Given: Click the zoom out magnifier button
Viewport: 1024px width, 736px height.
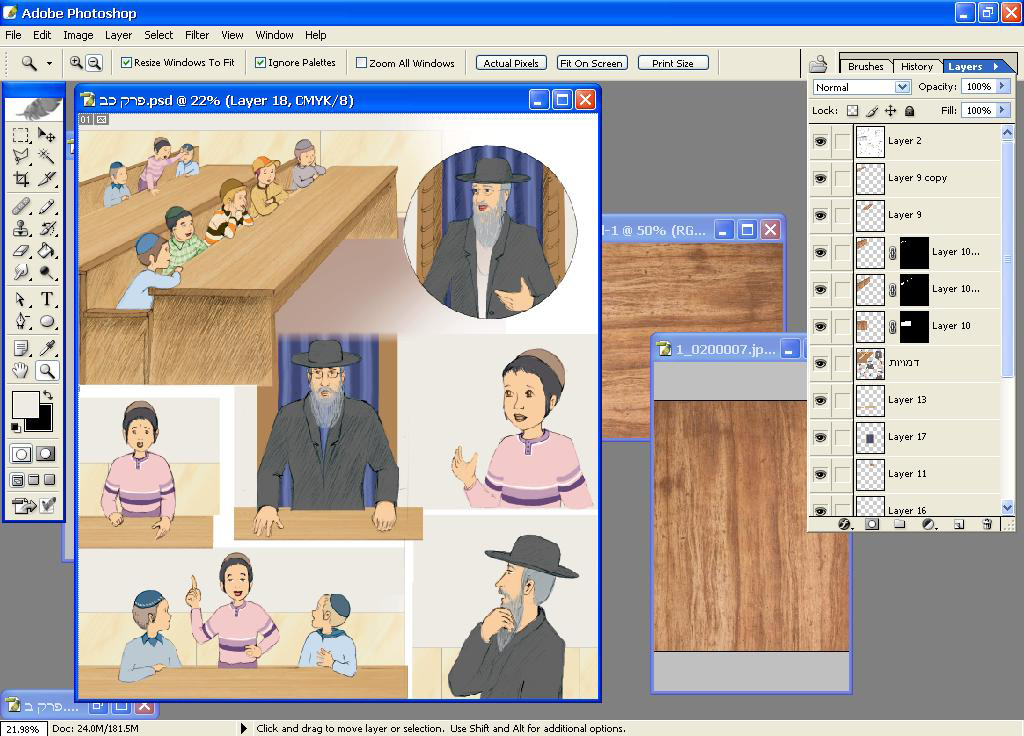Looking at the screenshot, I should click(94, 63).
